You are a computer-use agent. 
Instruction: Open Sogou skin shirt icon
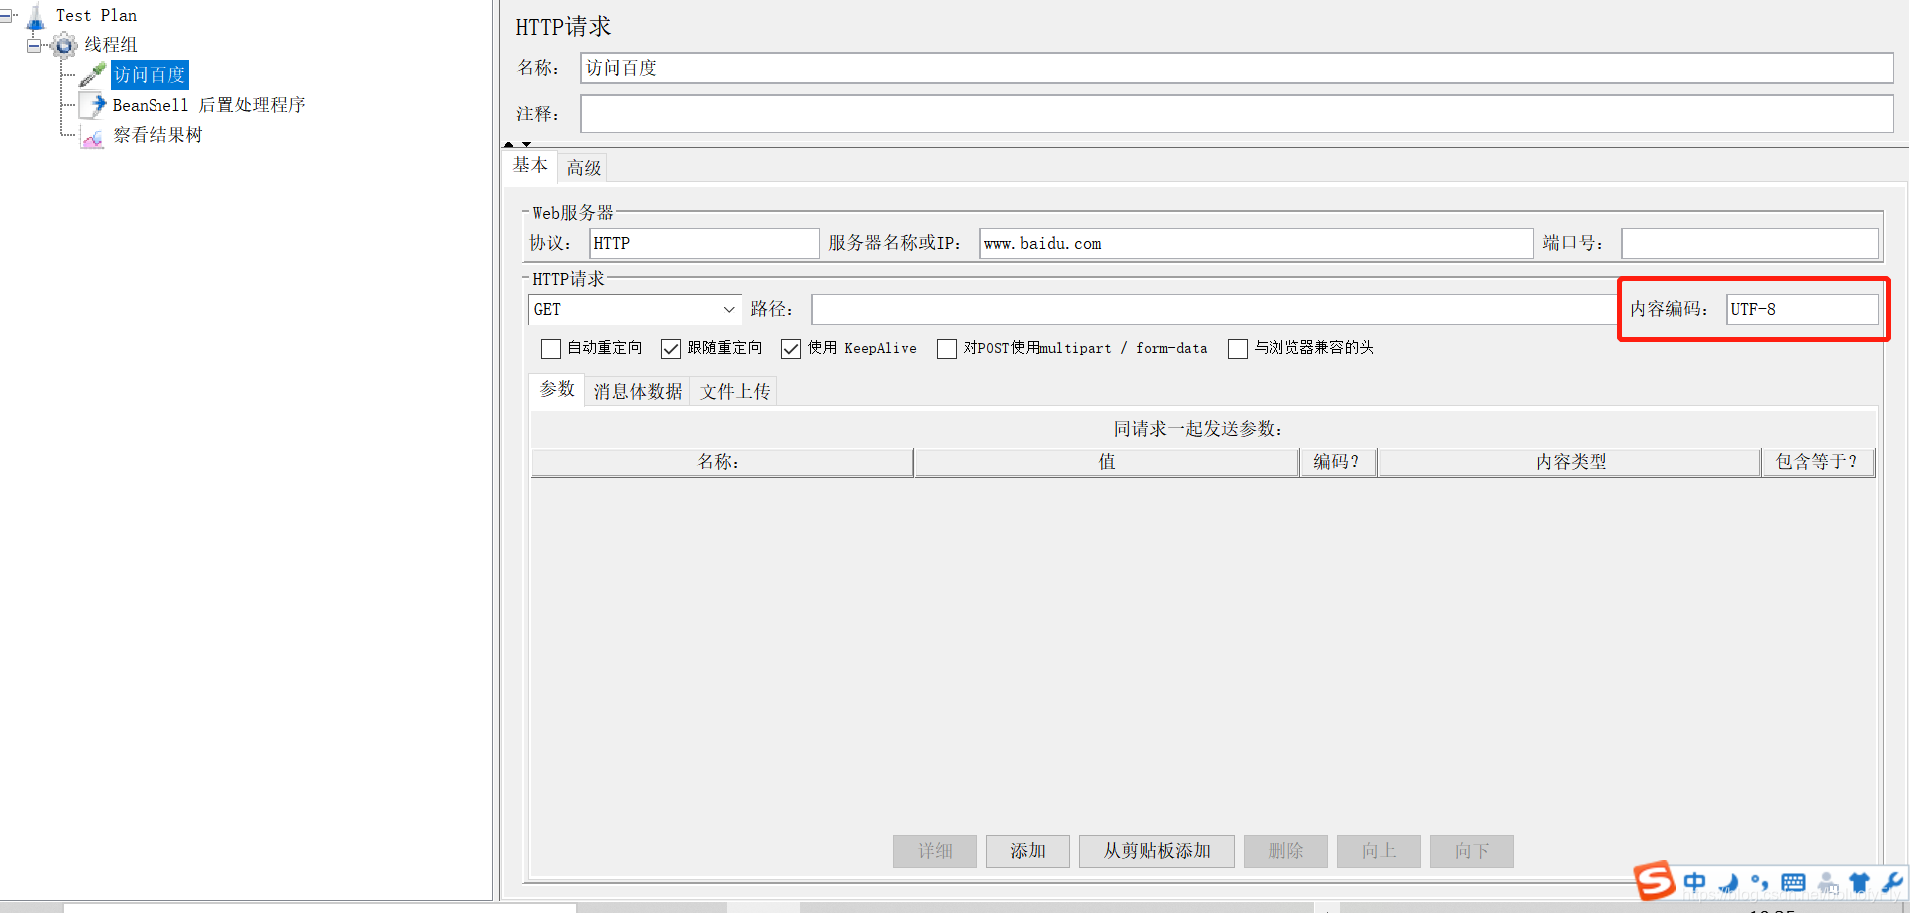[1860, 883]
